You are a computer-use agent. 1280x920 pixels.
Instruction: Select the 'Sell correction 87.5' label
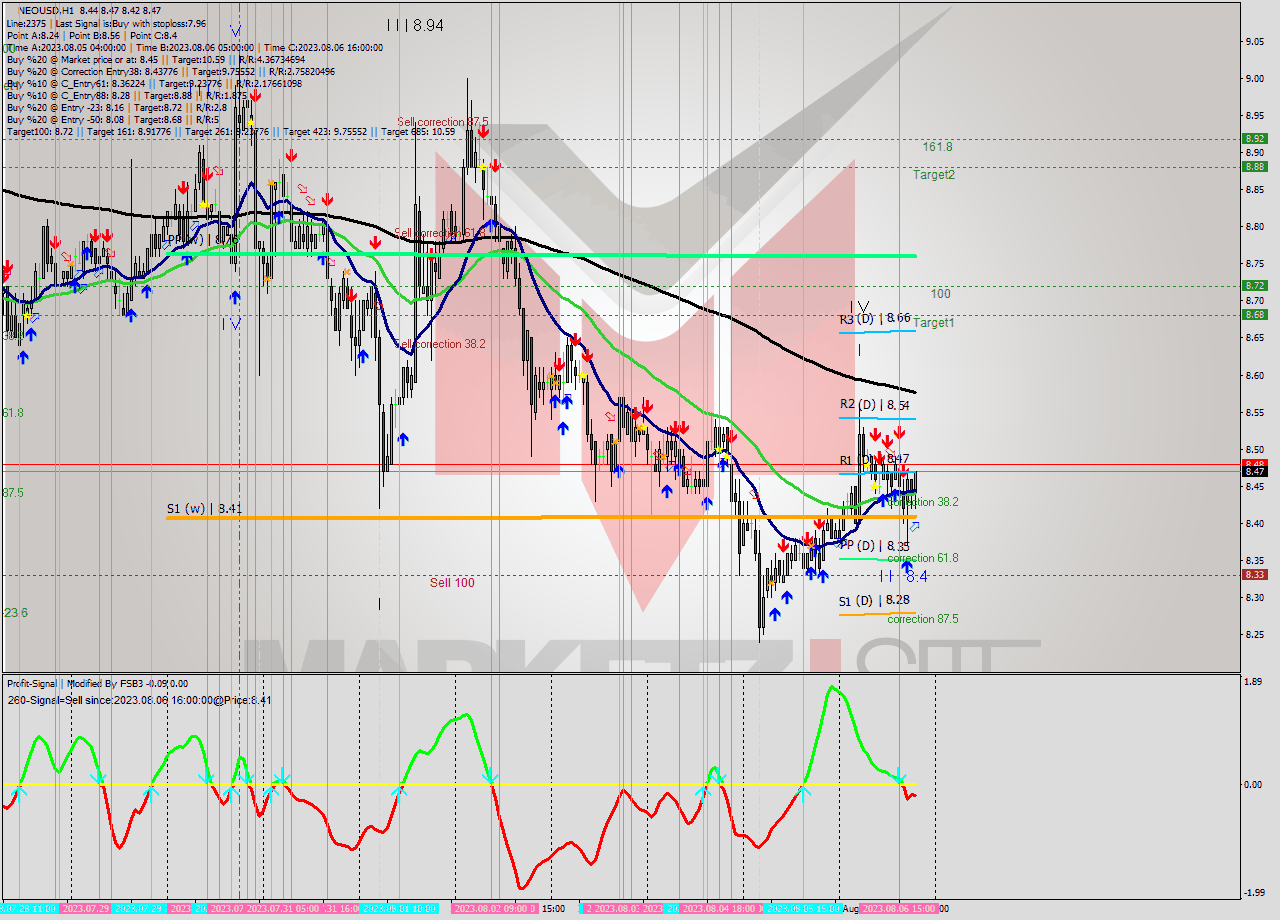(443, 121)
